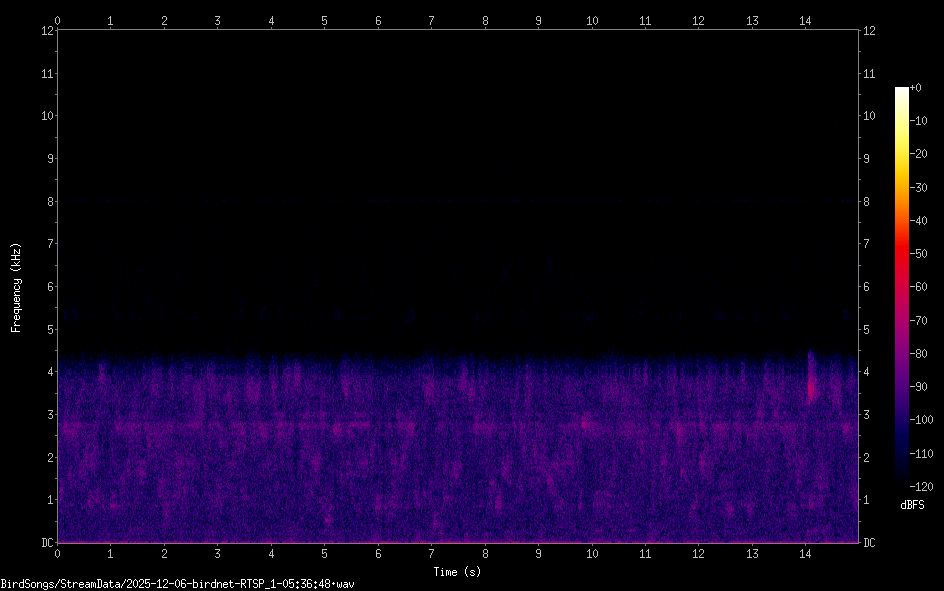Click the 5 kHz label on left axis
Image resolution: width=944 pixels, height=591 pixels.
point(48,330)
